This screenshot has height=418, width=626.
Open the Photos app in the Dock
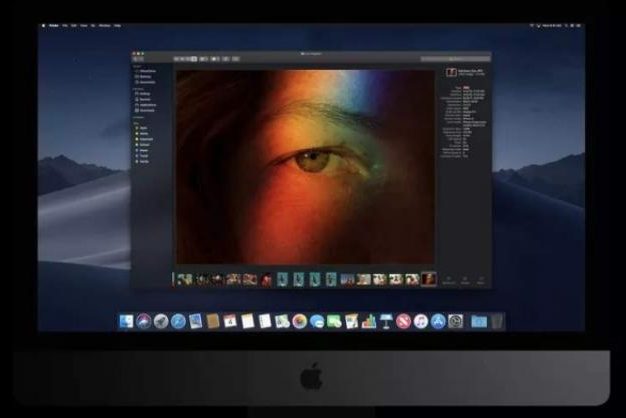(298, 321)
